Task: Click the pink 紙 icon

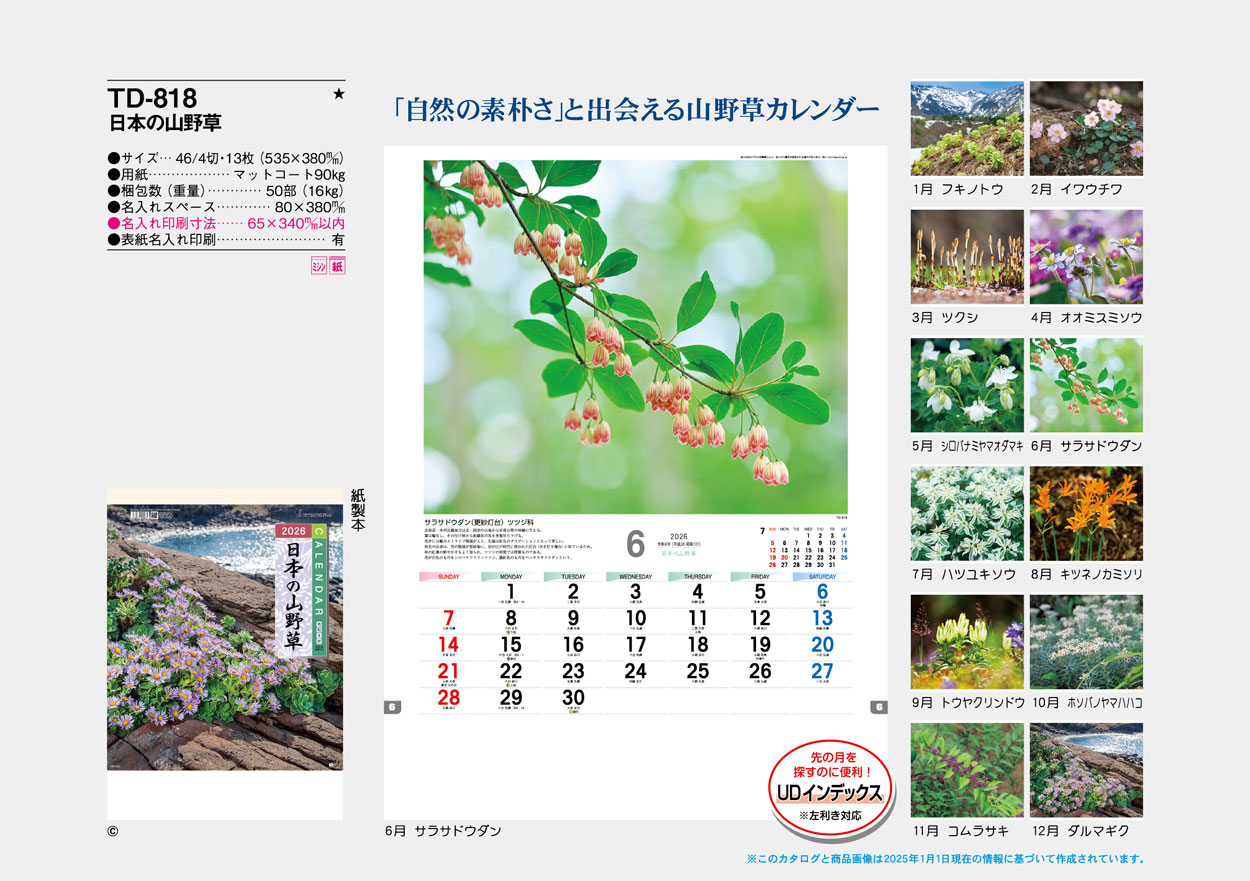Action: (337, 266)
